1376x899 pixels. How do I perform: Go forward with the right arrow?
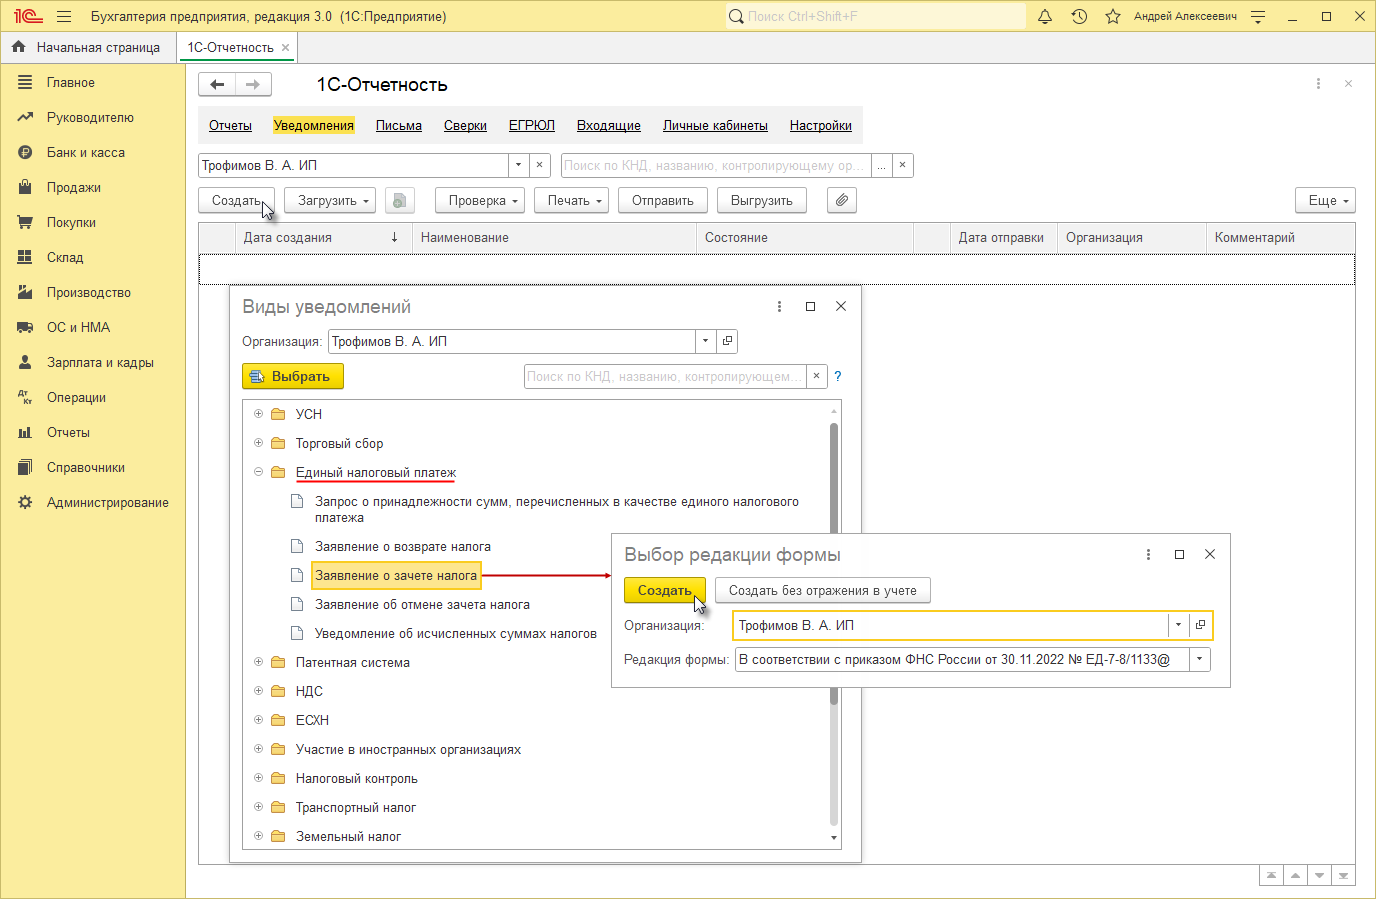point(253,85)
